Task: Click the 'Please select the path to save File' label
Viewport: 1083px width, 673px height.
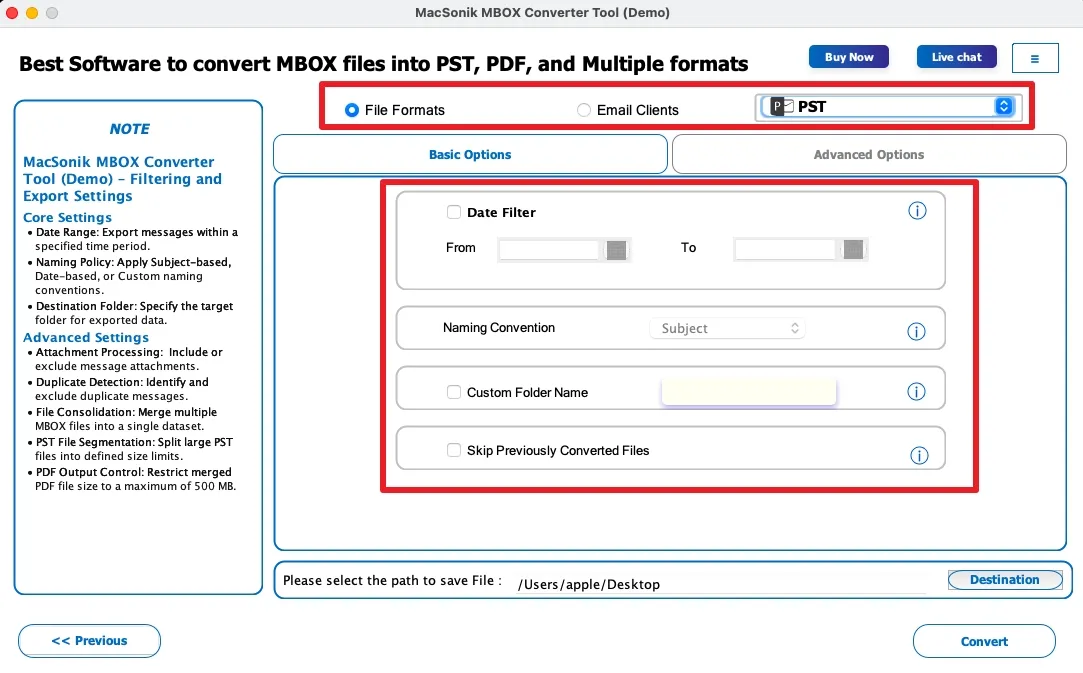Action: click(392, 580)
